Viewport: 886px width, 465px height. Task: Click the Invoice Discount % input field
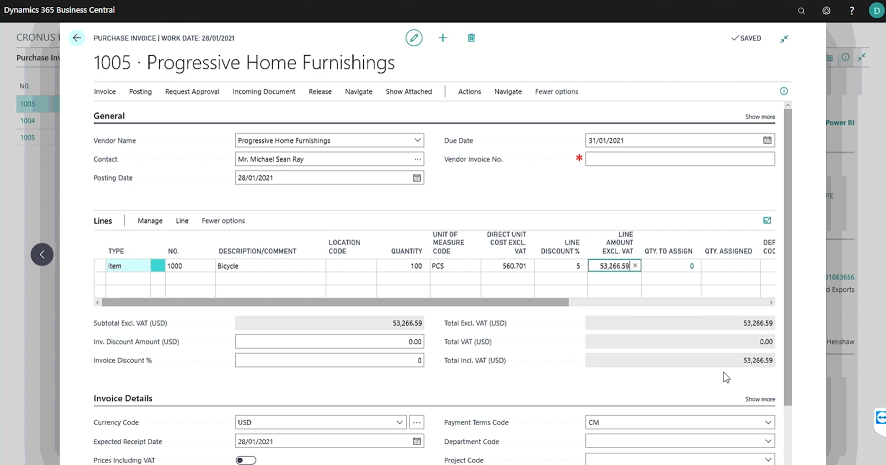329,360
